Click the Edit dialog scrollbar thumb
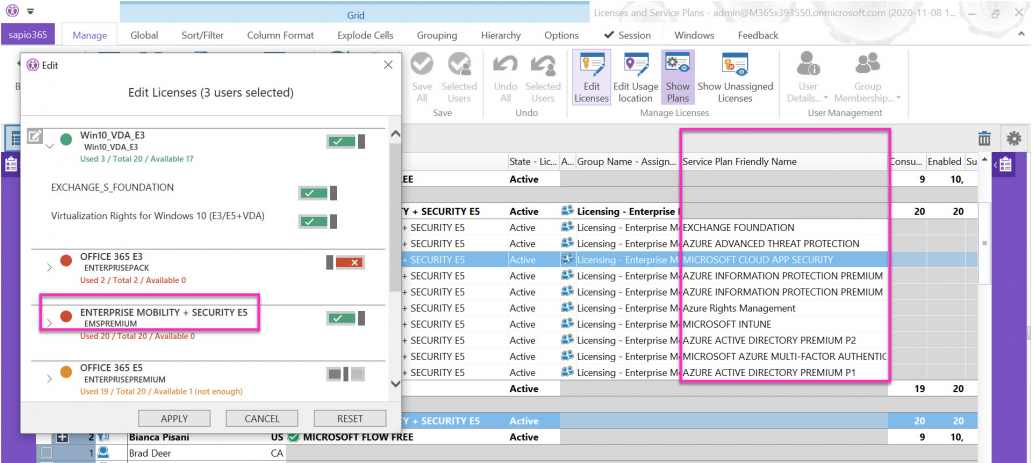 395,217
